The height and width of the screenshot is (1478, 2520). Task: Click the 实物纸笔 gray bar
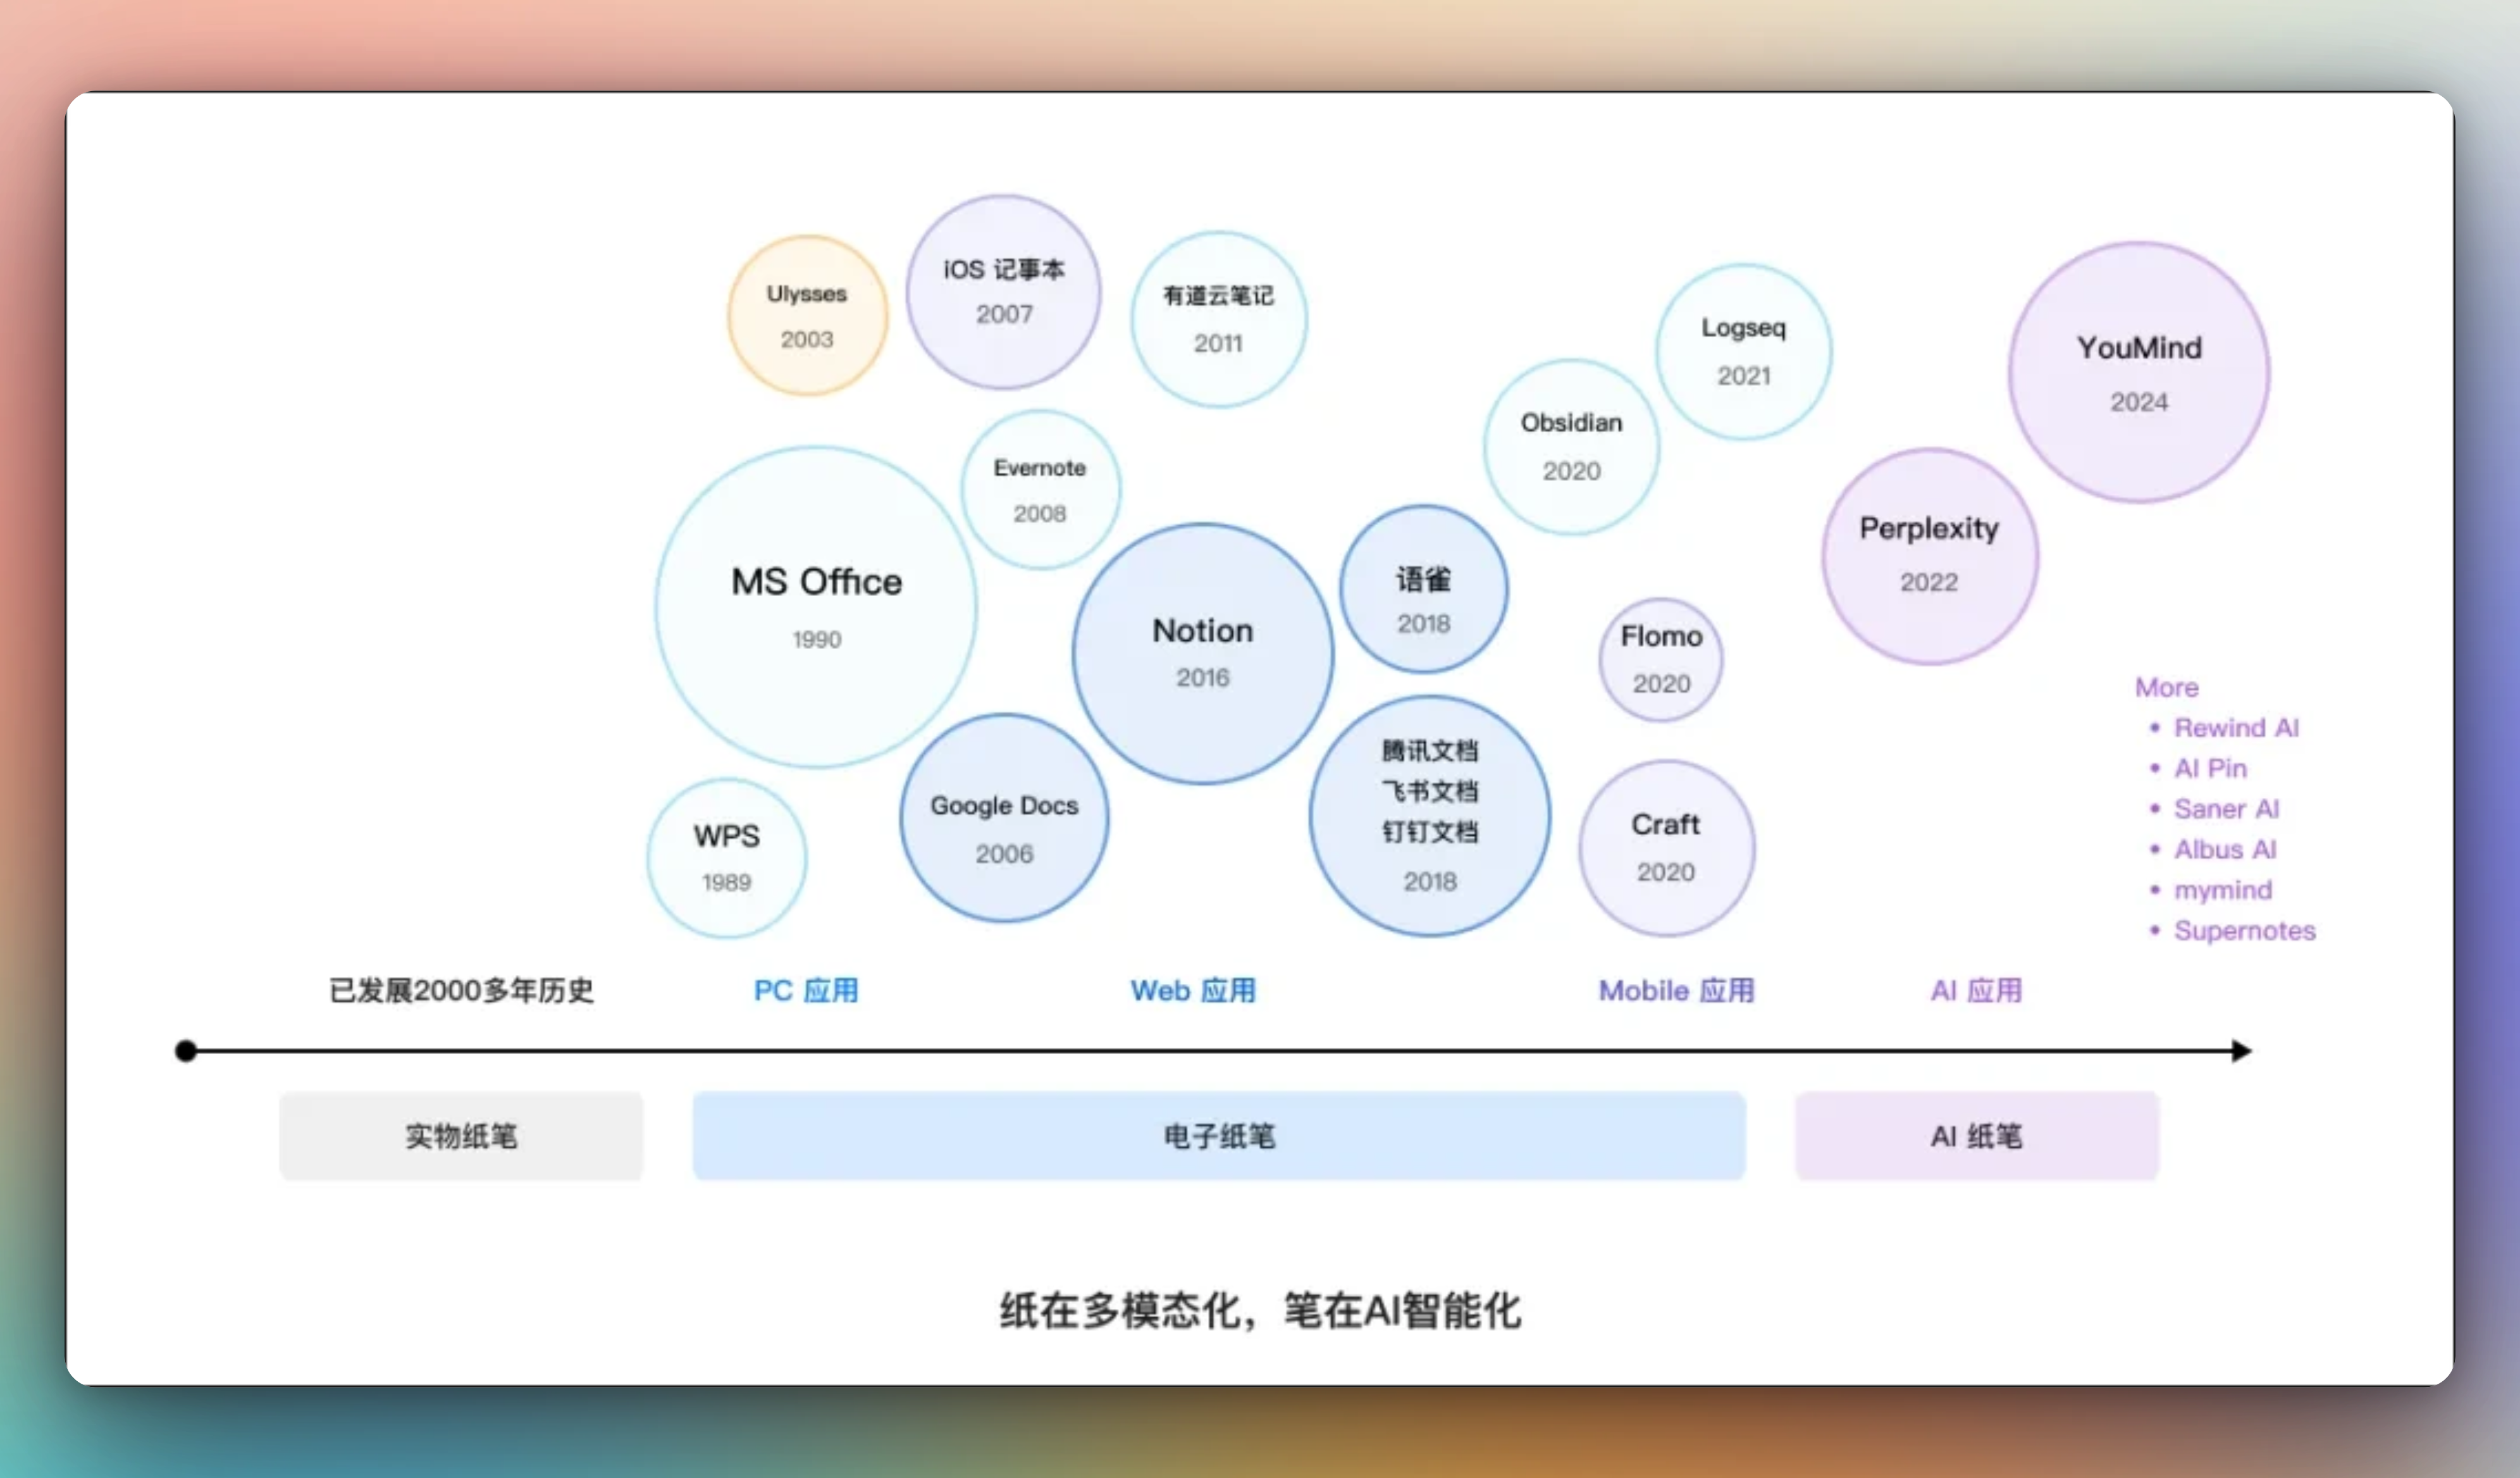(x=461, y=1136)
